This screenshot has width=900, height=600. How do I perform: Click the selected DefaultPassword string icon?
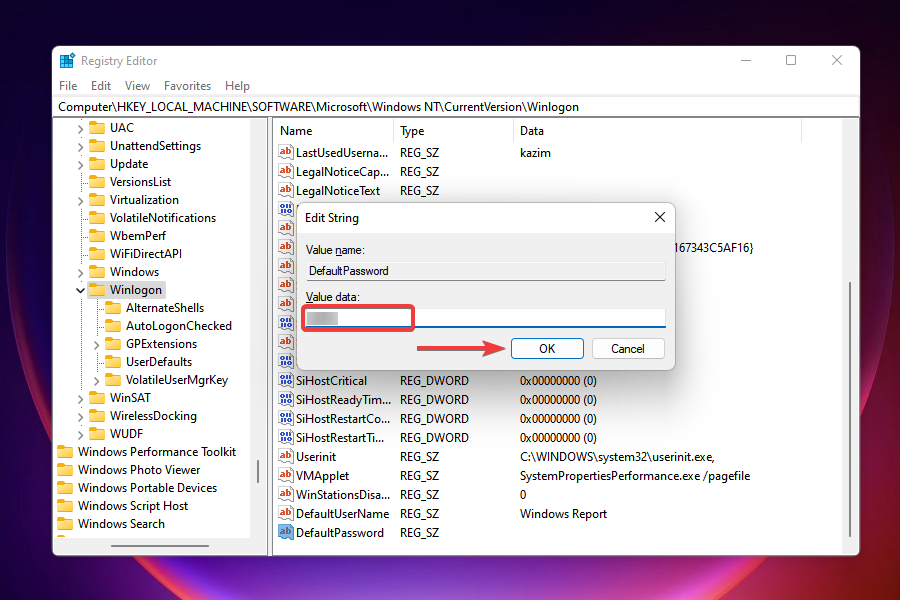286,532
